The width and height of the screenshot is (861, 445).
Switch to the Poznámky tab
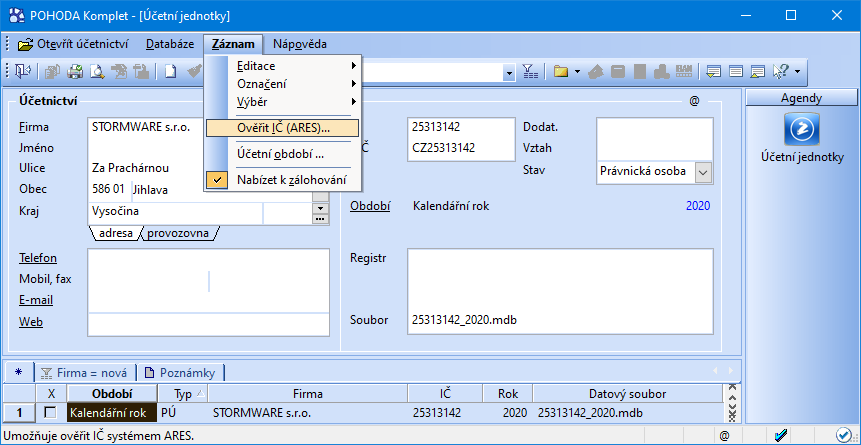pyautogui.click(x=181, y=372)
